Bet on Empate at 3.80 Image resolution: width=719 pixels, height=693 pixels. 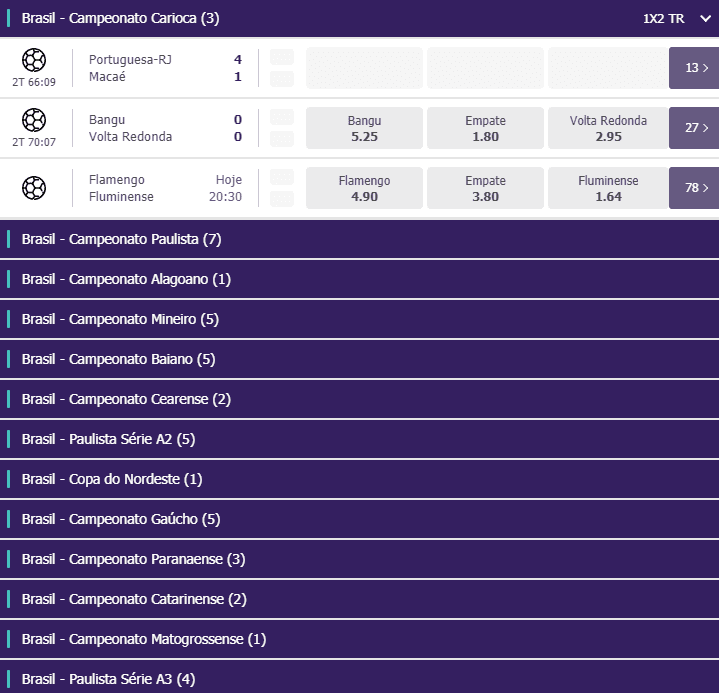[x=485, y=188]
